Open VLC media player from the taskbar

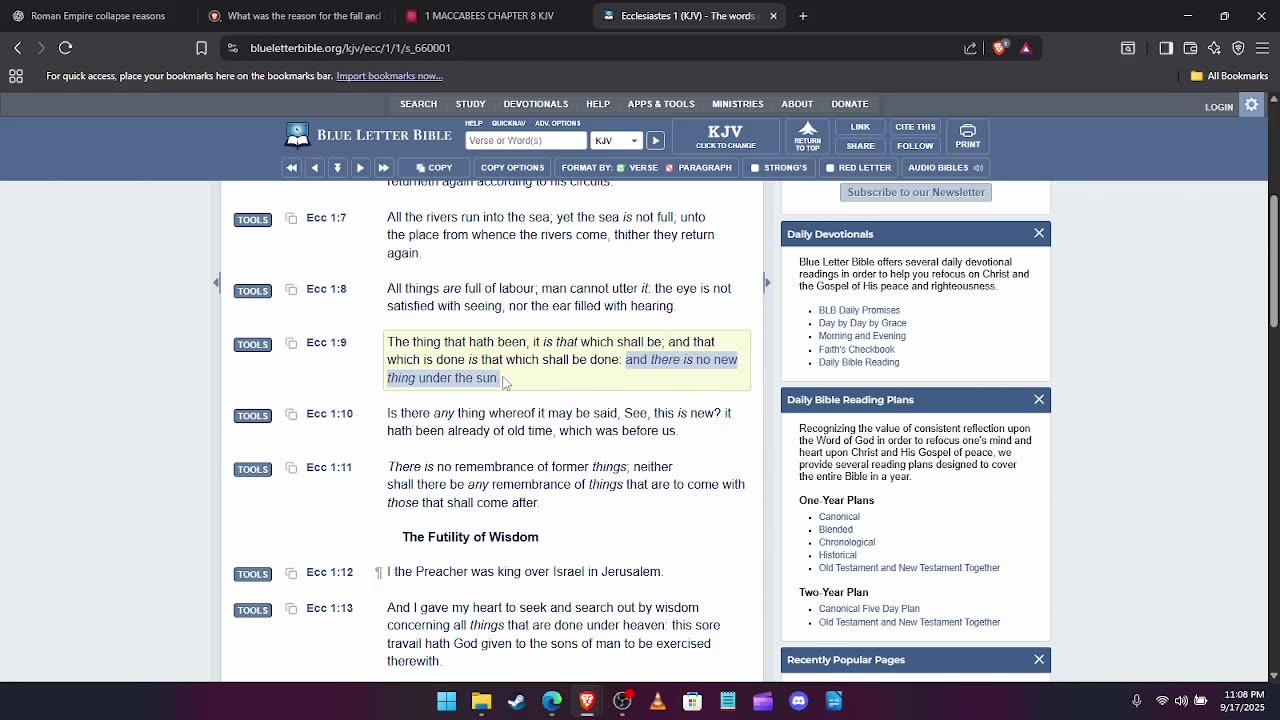coord(657,701)
